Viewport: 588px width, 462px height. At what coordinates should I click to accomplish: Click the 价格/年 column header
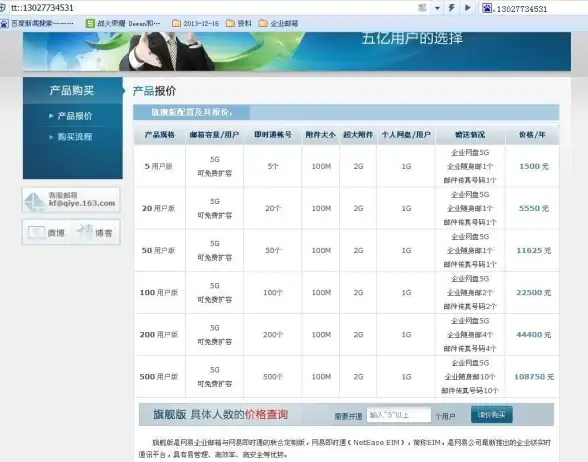[532, 135]
